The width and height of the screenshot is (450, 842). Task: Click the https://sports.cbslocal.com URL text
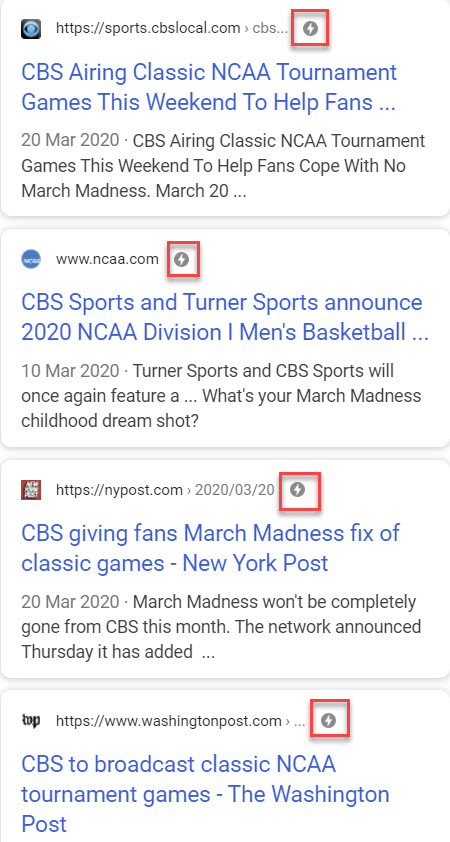click(148, 28)
